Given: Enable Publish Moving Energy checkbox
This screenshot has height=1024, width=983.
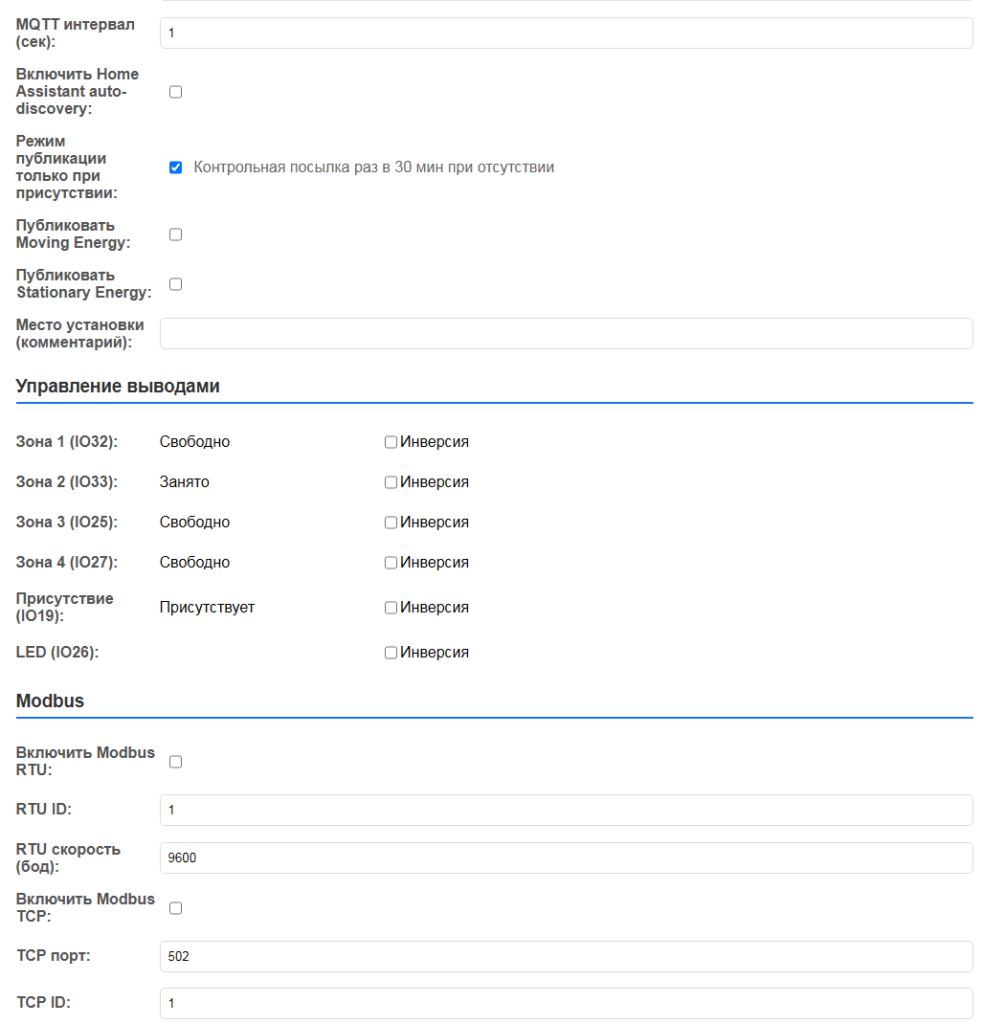Looking at the screenshot, I should 176,234.
